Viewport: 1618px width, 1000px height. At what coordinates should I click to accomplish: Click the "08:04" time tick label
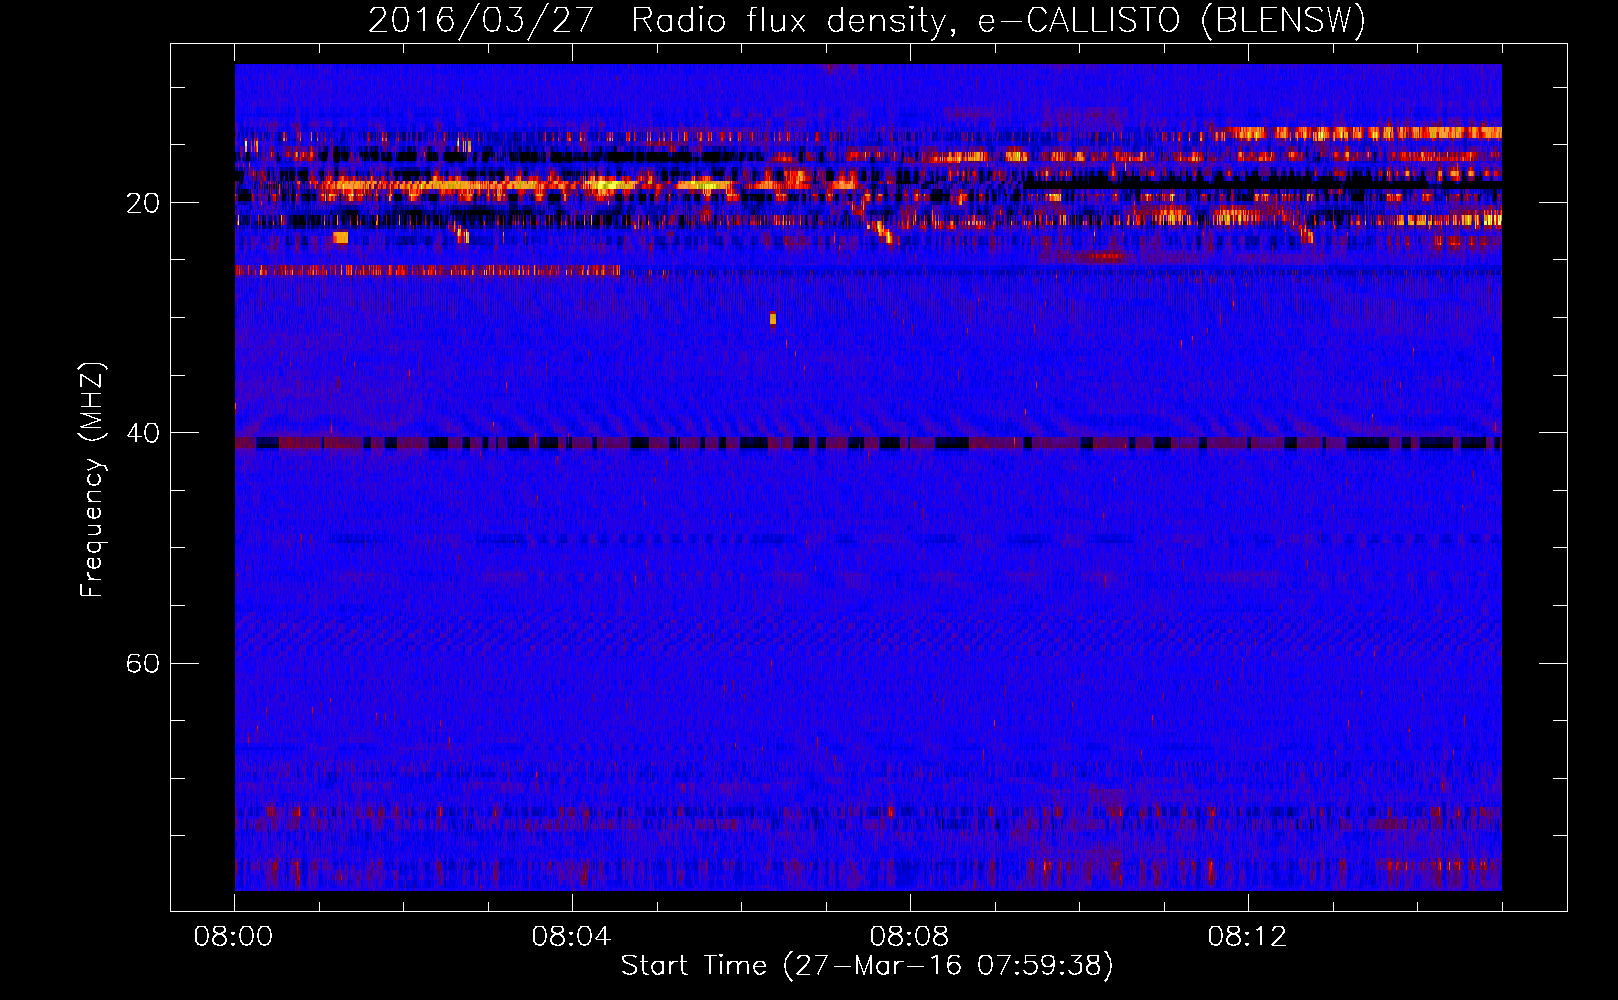click(x=571, y=937)
